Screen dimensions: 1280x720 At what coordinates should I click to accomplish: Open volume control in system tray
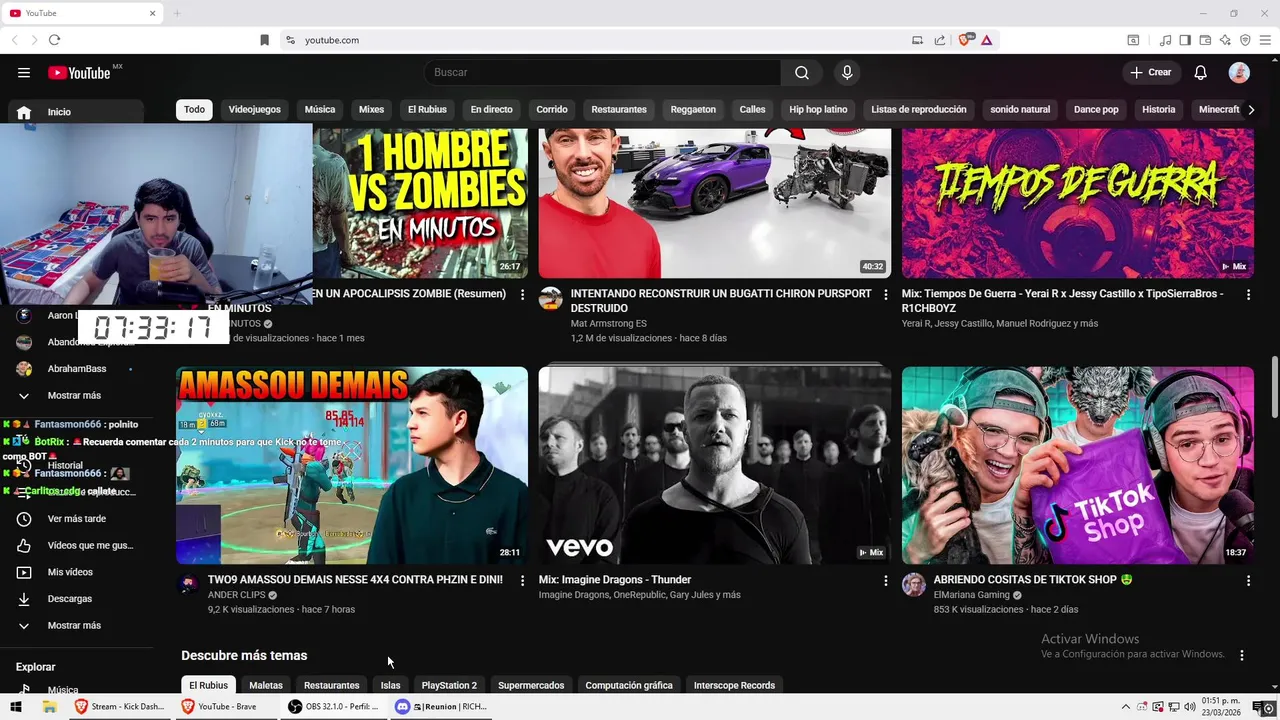pyautogui.click(x=1191, y=707)
